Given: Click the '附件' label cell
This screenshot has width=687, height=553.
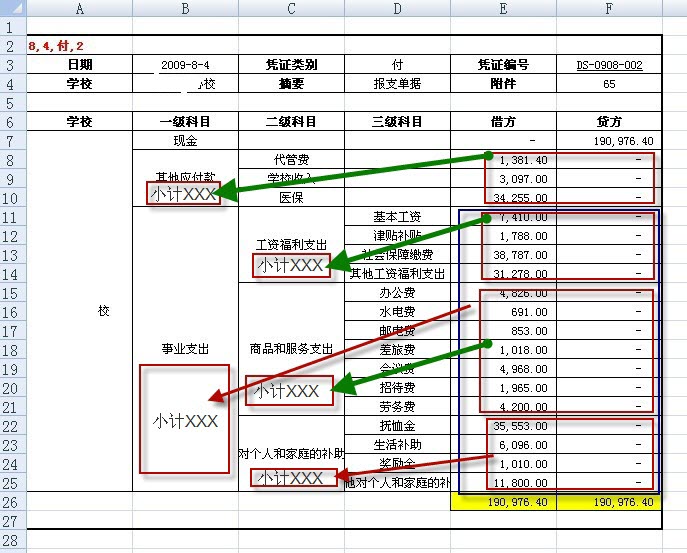Looking at the screenshot, I should [x=503, y=83].
